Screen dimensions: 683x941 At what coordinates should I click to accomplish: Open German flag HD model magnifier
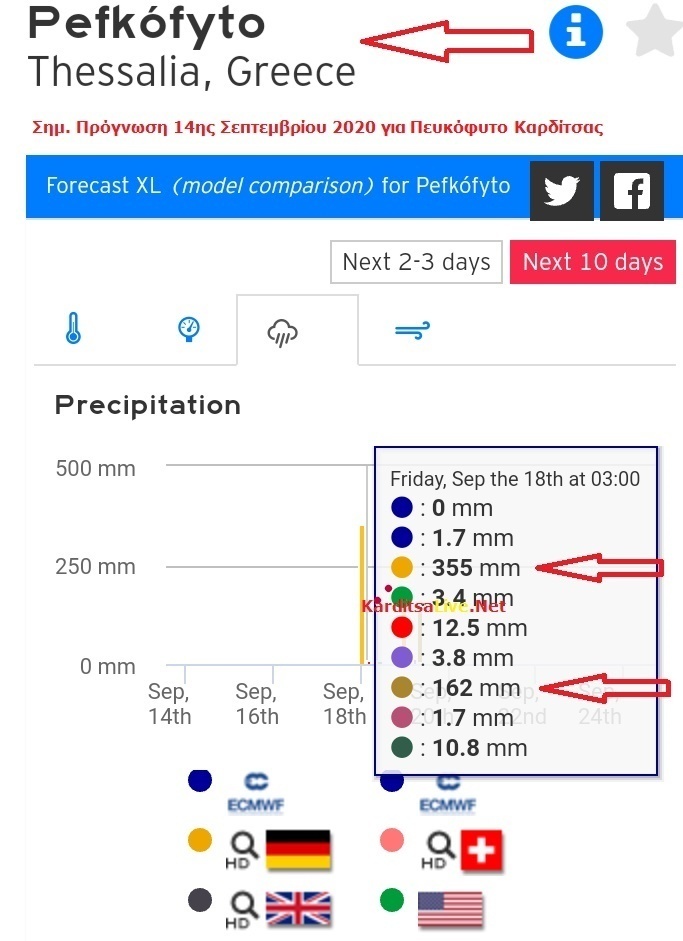[242, 850]
